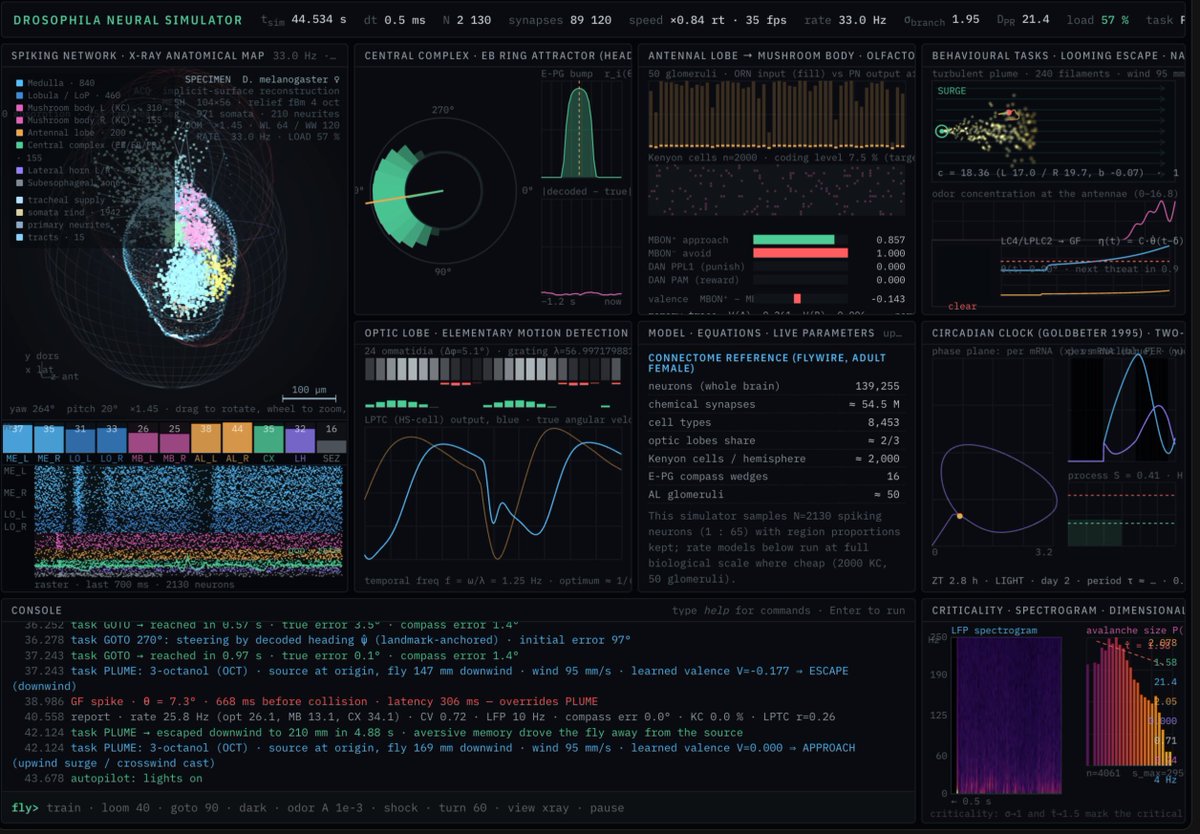Select the Lobula / LoP legend entry

click(70, 95)
